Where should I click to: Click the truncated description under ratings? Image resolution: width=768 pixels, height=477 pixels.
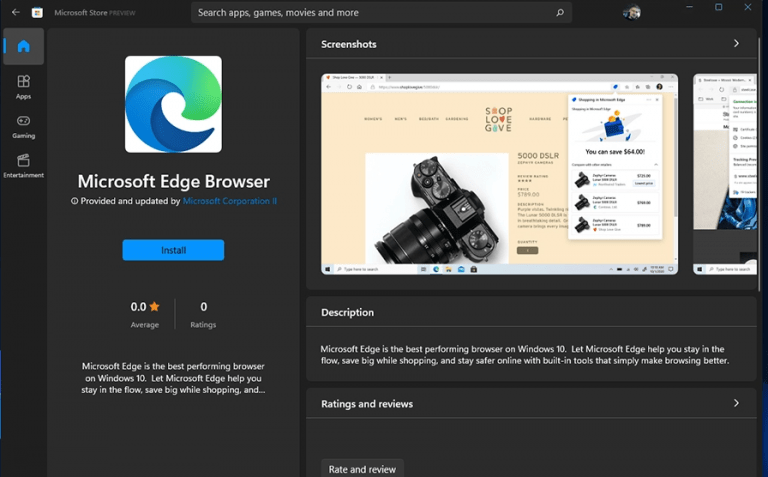pyautogui.click(x=173, y=378)
